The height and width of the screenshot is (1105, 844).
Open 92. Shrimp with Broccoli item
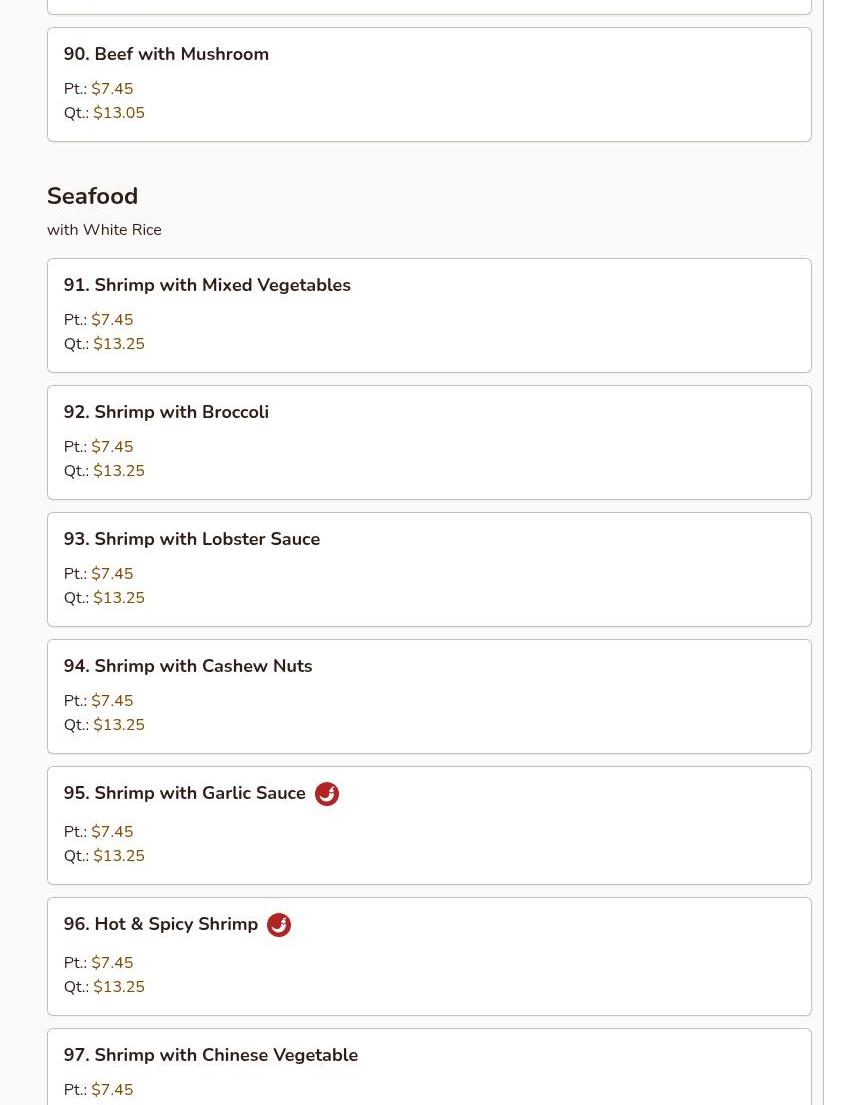click(166, 412)
